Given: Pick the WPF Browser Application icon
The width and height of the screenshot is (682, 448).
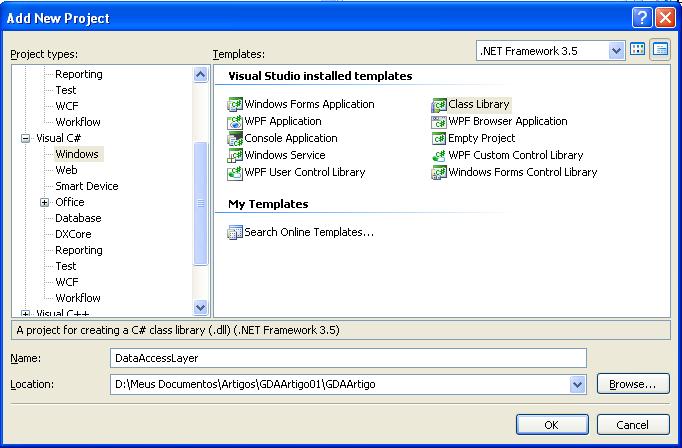Looking at the screenshot, I should coord(439,121).
